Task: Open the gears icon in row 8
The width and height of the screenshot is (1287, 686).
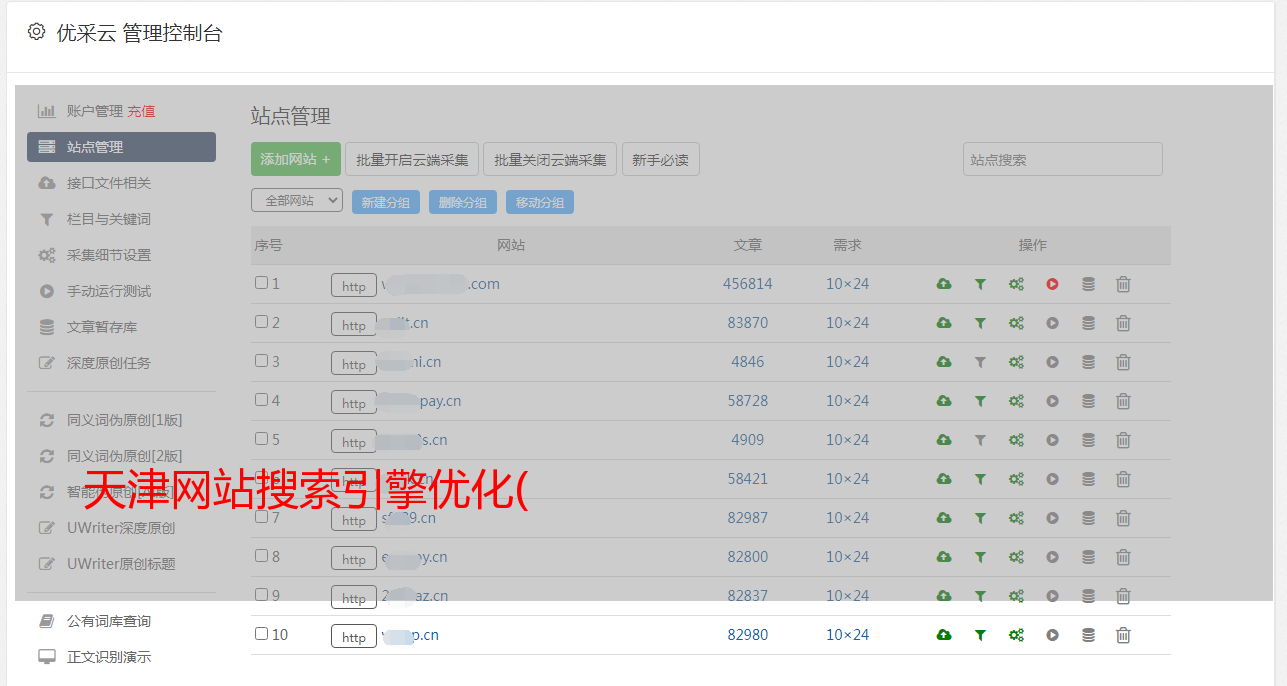Action: [1016, 557]
